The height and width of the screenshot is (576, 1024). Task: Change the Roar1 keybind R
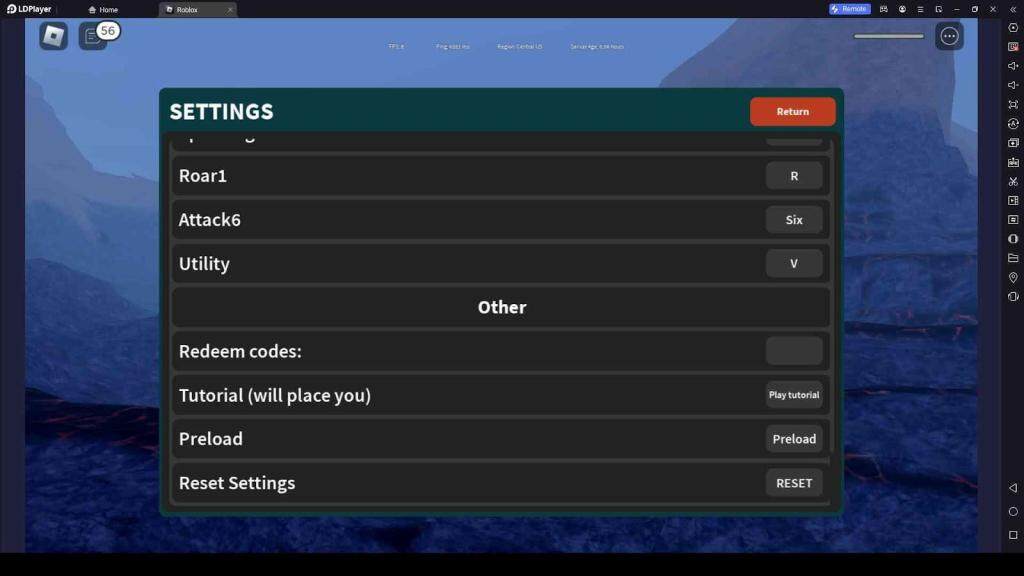793,176
